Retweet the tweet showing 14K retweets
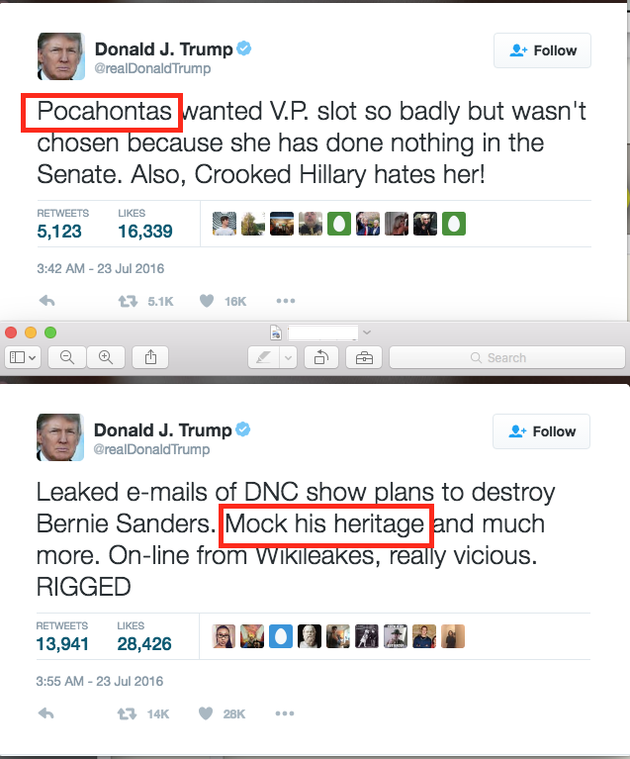 click(x=127, y=714)
